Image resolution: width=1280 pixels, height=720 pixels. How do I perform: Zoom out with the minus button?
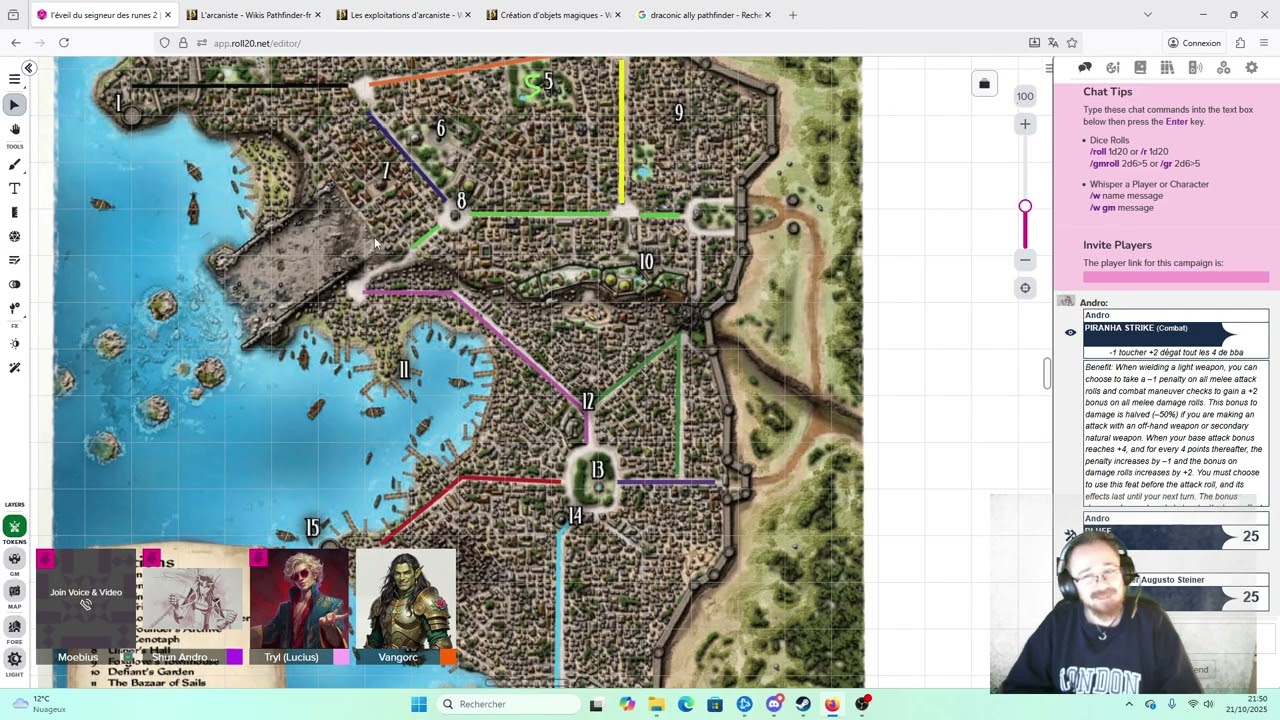pos(1025,260)
